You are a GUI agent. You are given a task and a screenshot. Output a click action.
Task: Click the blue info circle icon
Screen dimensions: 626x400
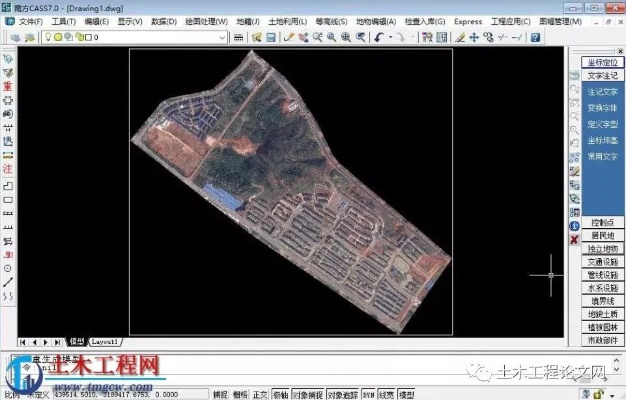(574, 226)
